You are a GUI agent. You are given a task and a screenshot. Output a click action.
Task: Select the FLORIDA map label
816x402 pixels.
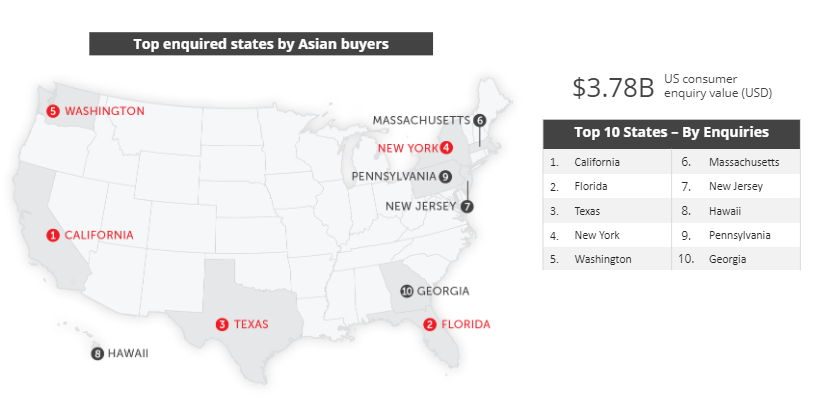[466, 324]
